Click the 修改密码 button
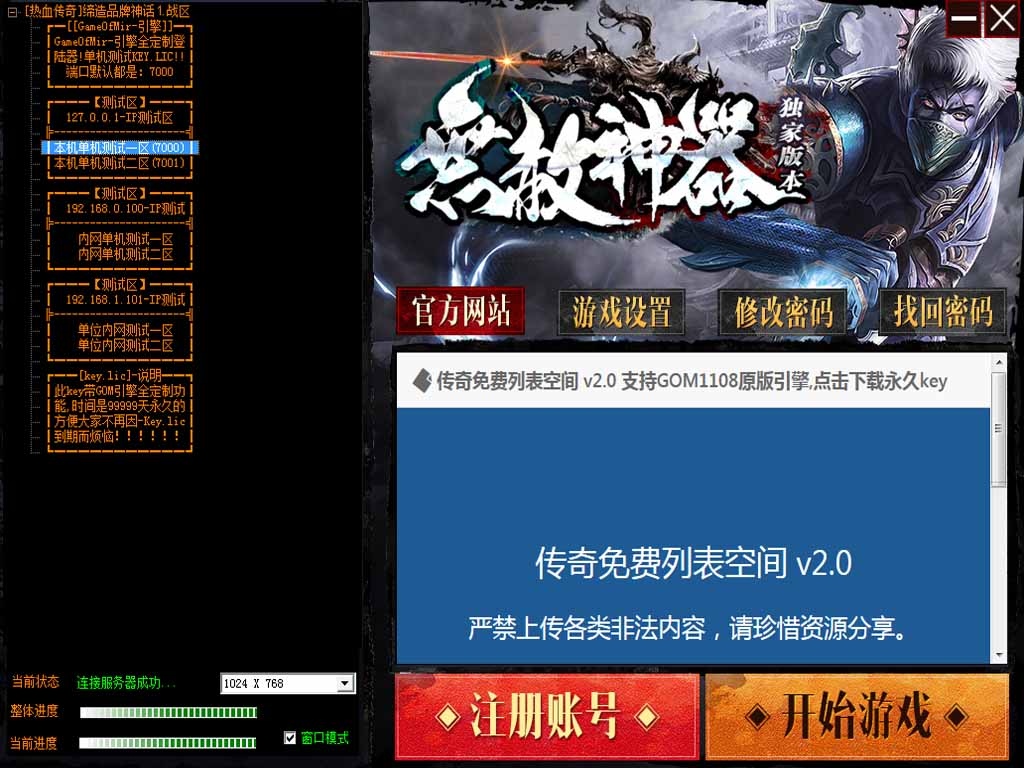The height and width of the screenshot is (768, 1024). tap(782, 312)
